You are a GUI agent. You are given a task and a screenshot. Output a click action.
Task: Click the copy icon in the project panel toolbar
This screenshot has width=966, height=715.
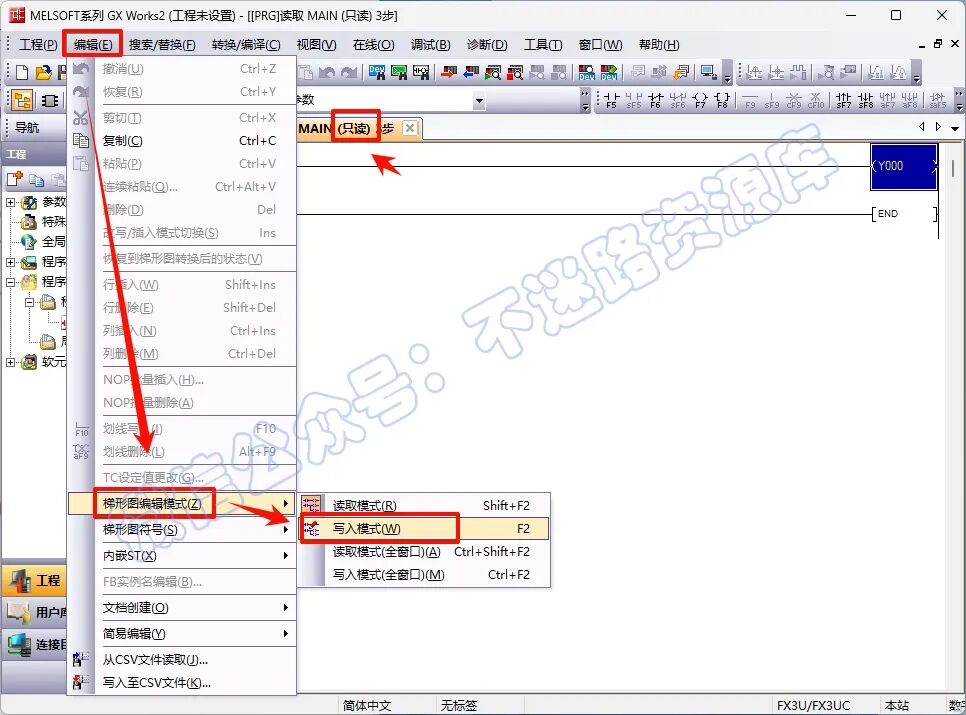click(36, 180)
